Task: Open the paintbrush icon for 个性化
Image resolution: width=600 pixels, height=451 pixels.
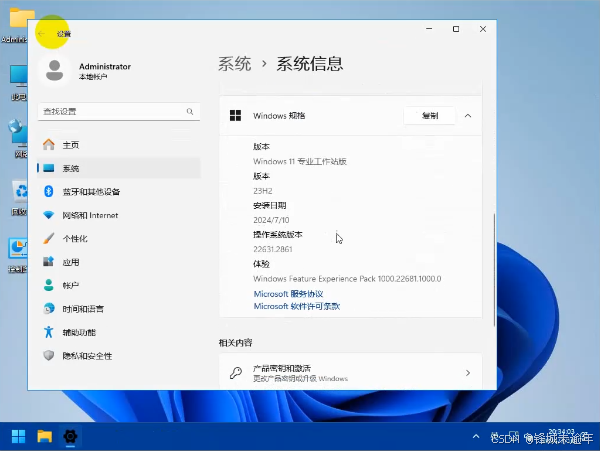Action: pos(49,238)
